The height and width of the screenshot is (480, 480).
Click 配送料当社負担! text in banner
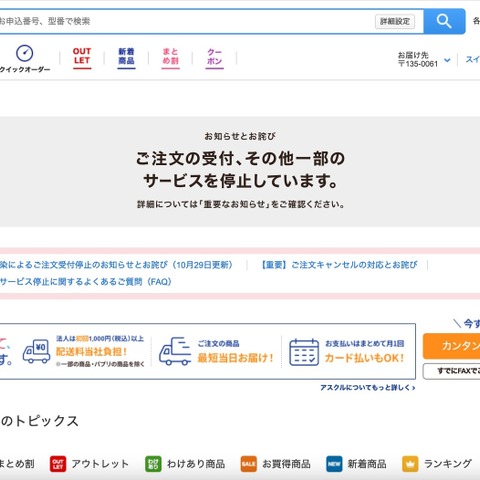(91, 352)
